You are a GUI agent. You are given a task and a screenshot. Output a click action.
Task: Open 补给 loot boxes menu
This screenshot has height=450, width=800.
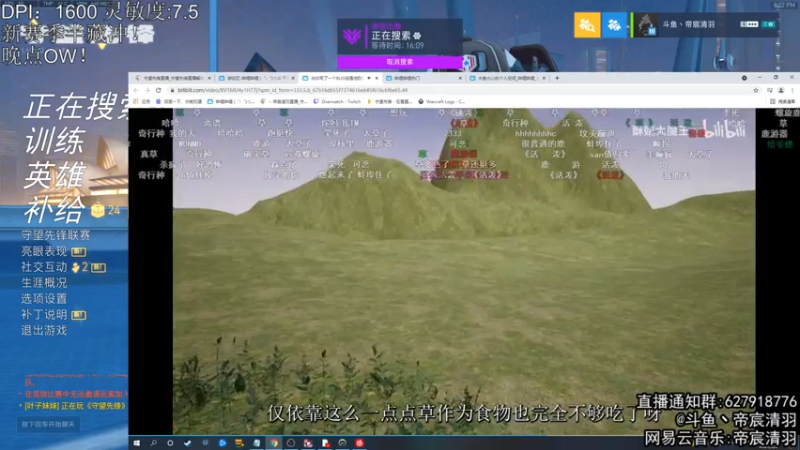(x=55, y=209)
